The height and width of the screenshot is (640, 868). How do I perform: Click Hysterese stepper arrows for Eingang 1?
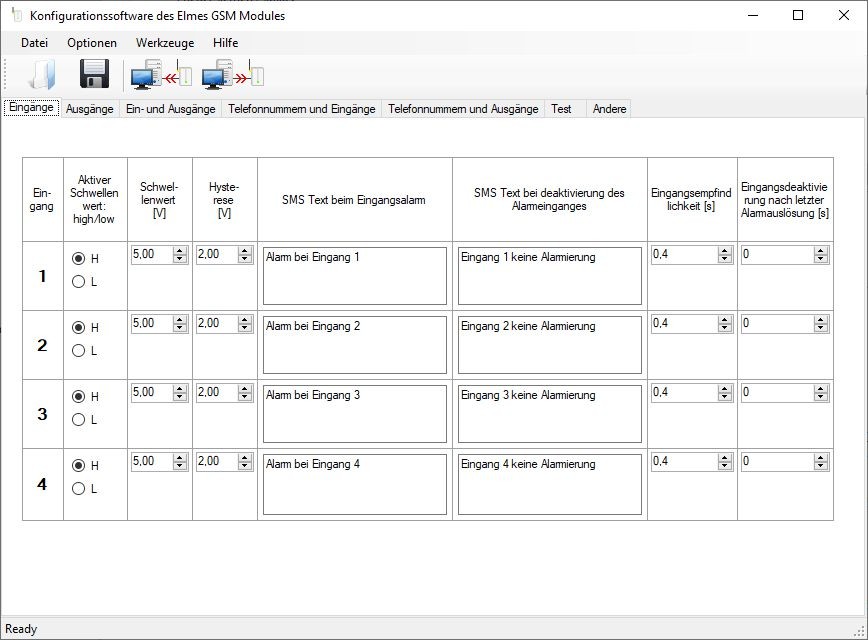pos(245,255)
